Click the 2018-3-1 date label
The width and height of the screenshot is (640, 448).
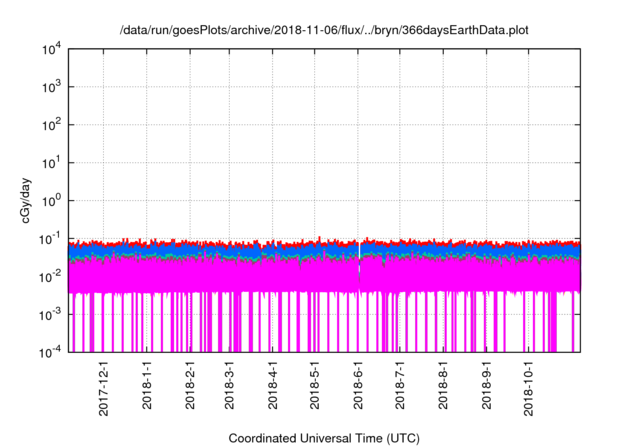(x=229, y=385)
